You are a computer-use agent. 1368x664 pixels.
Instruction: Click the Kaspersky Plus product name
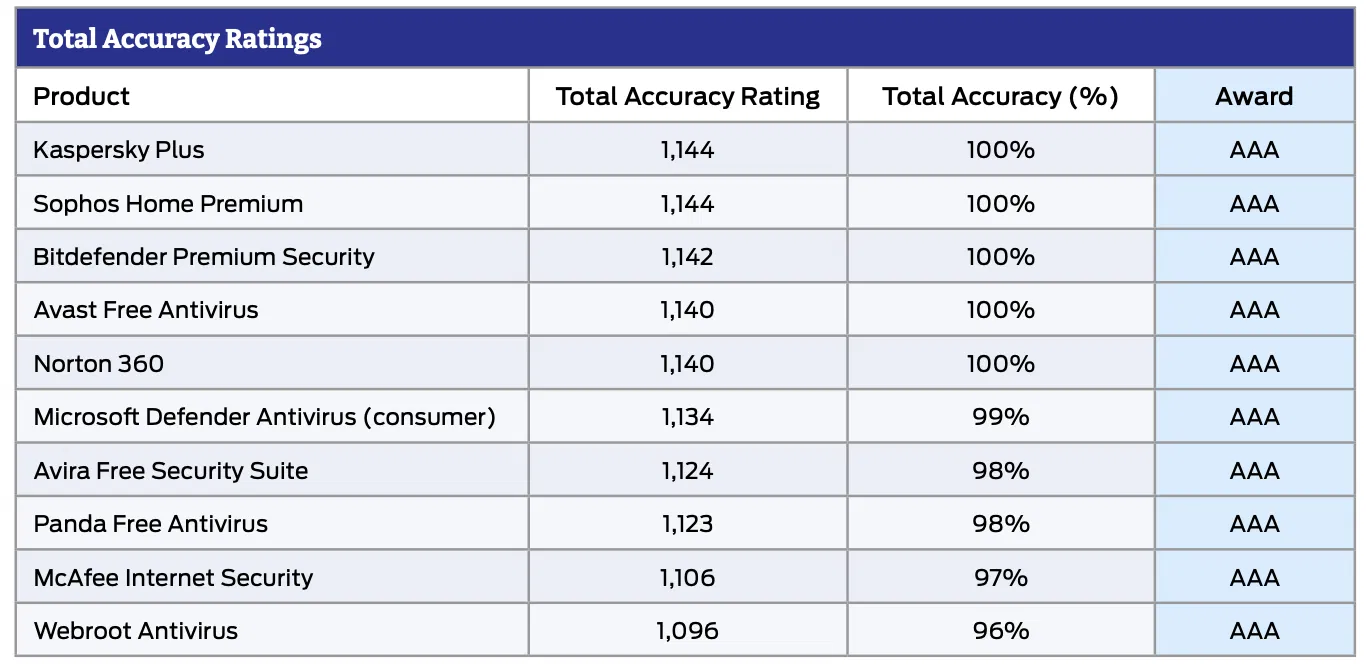[119, 150]
